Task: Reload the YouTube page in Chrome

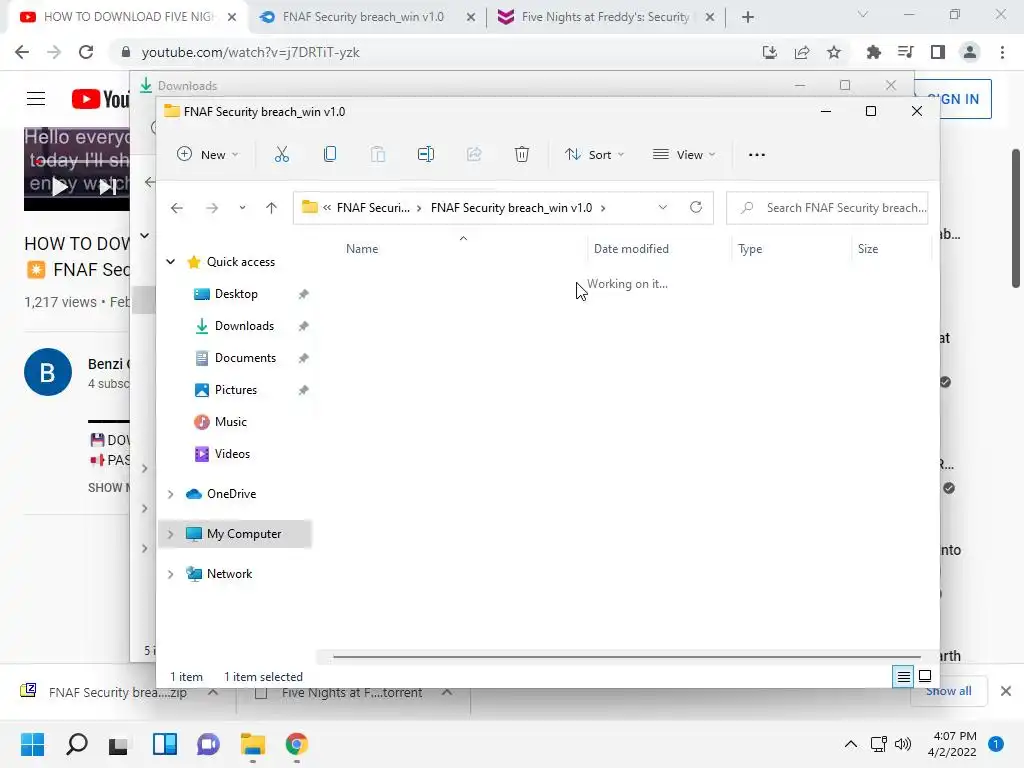Action: point(86,52)
